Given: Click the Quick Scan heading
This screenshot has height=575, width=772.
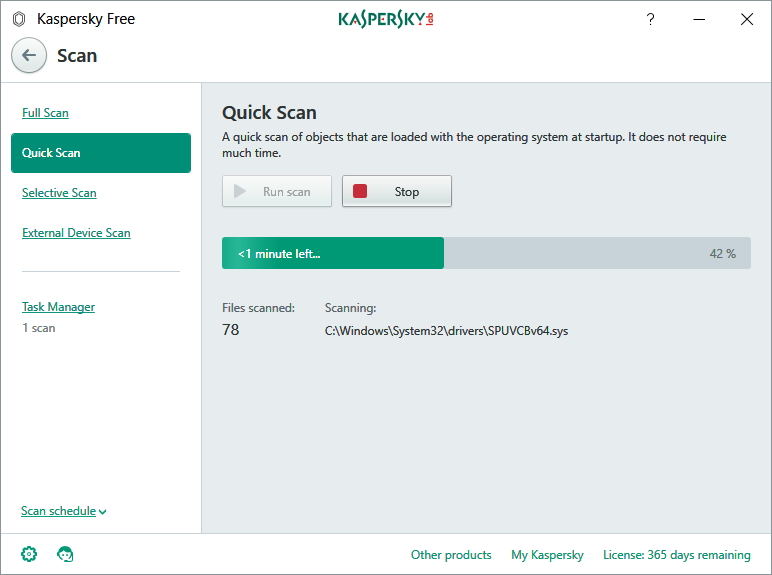Looking at the screenshot, I should tap(269, 113).
